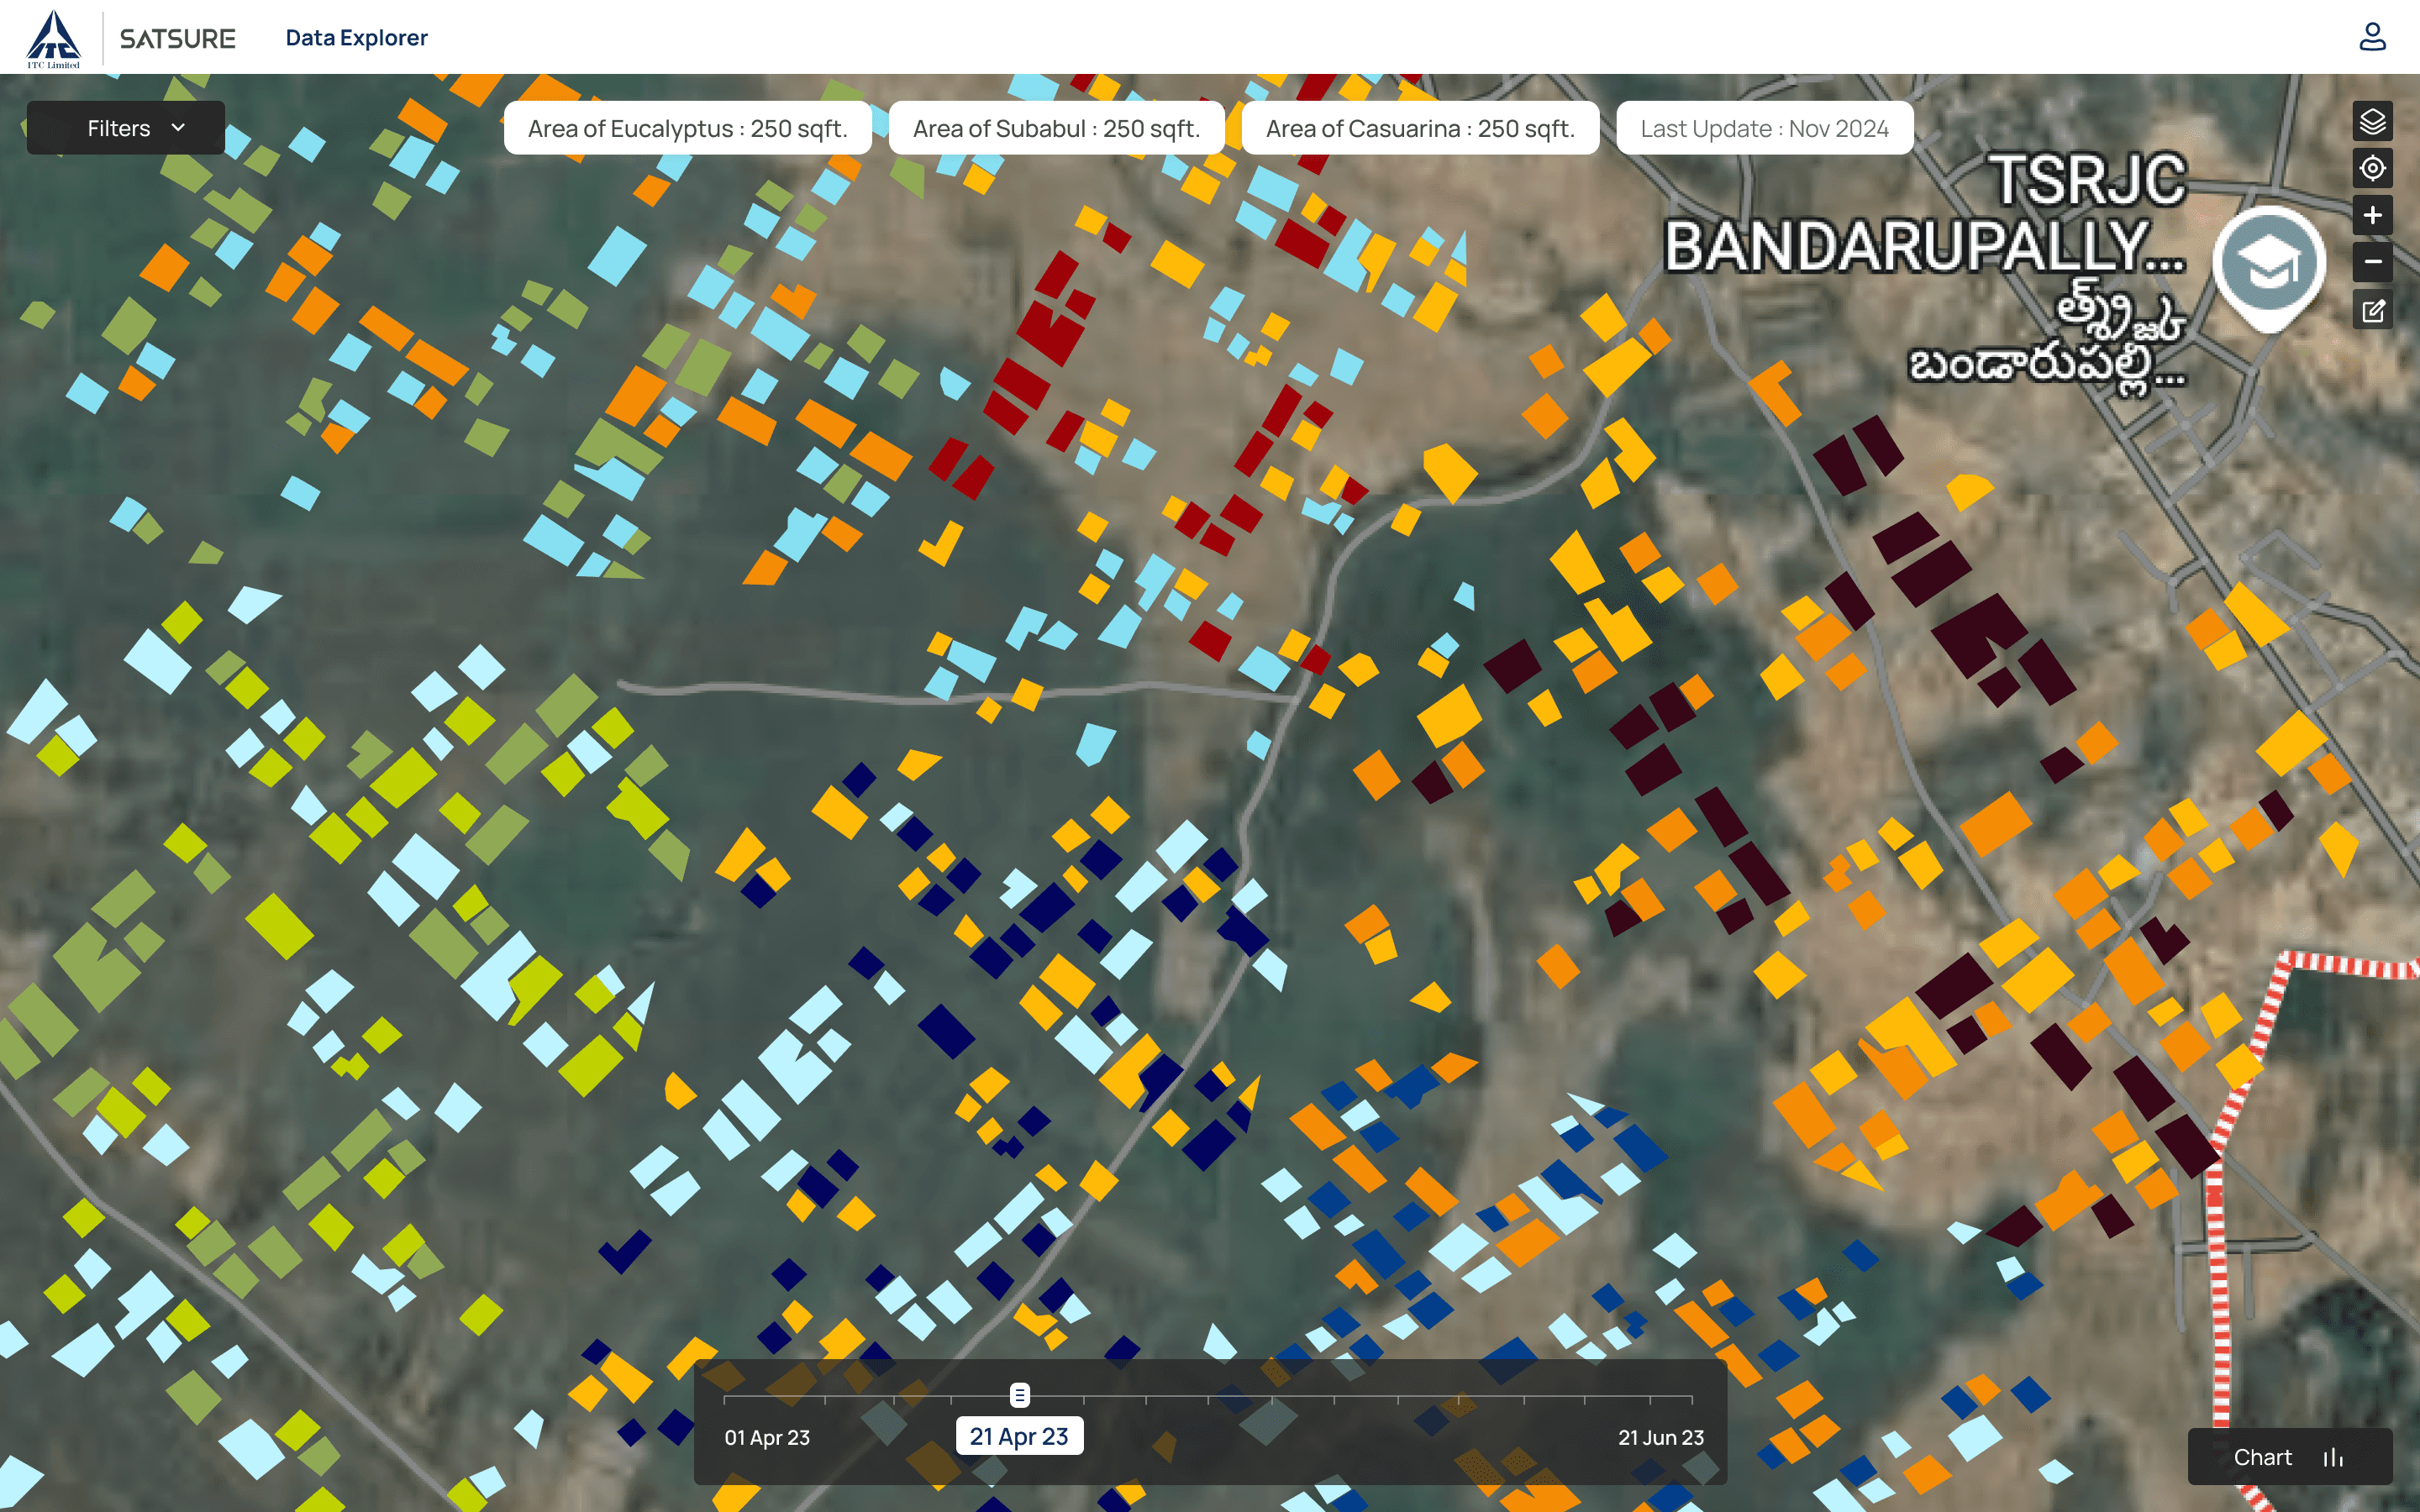2420x1512 pixels.
Task: Open the map layers panel icon
Action: point(2372,122)
